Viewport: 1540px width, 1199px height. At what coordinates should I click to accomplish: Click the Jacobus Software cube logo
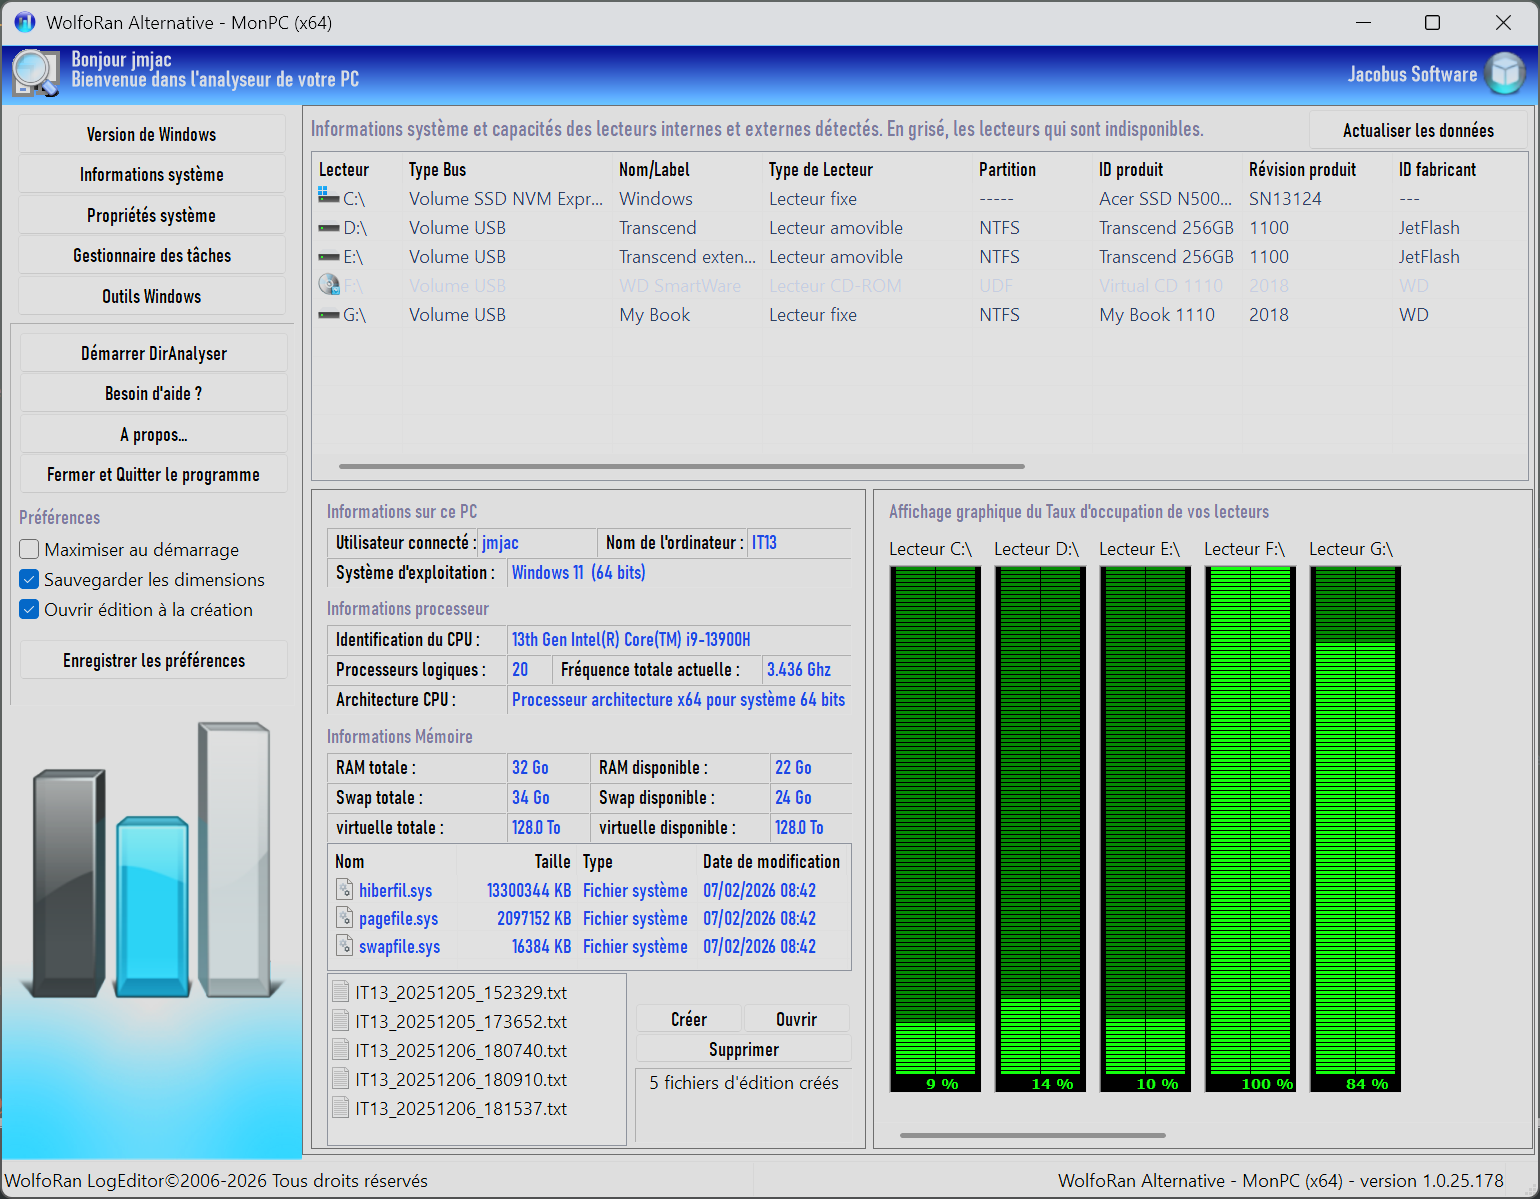1505,74
